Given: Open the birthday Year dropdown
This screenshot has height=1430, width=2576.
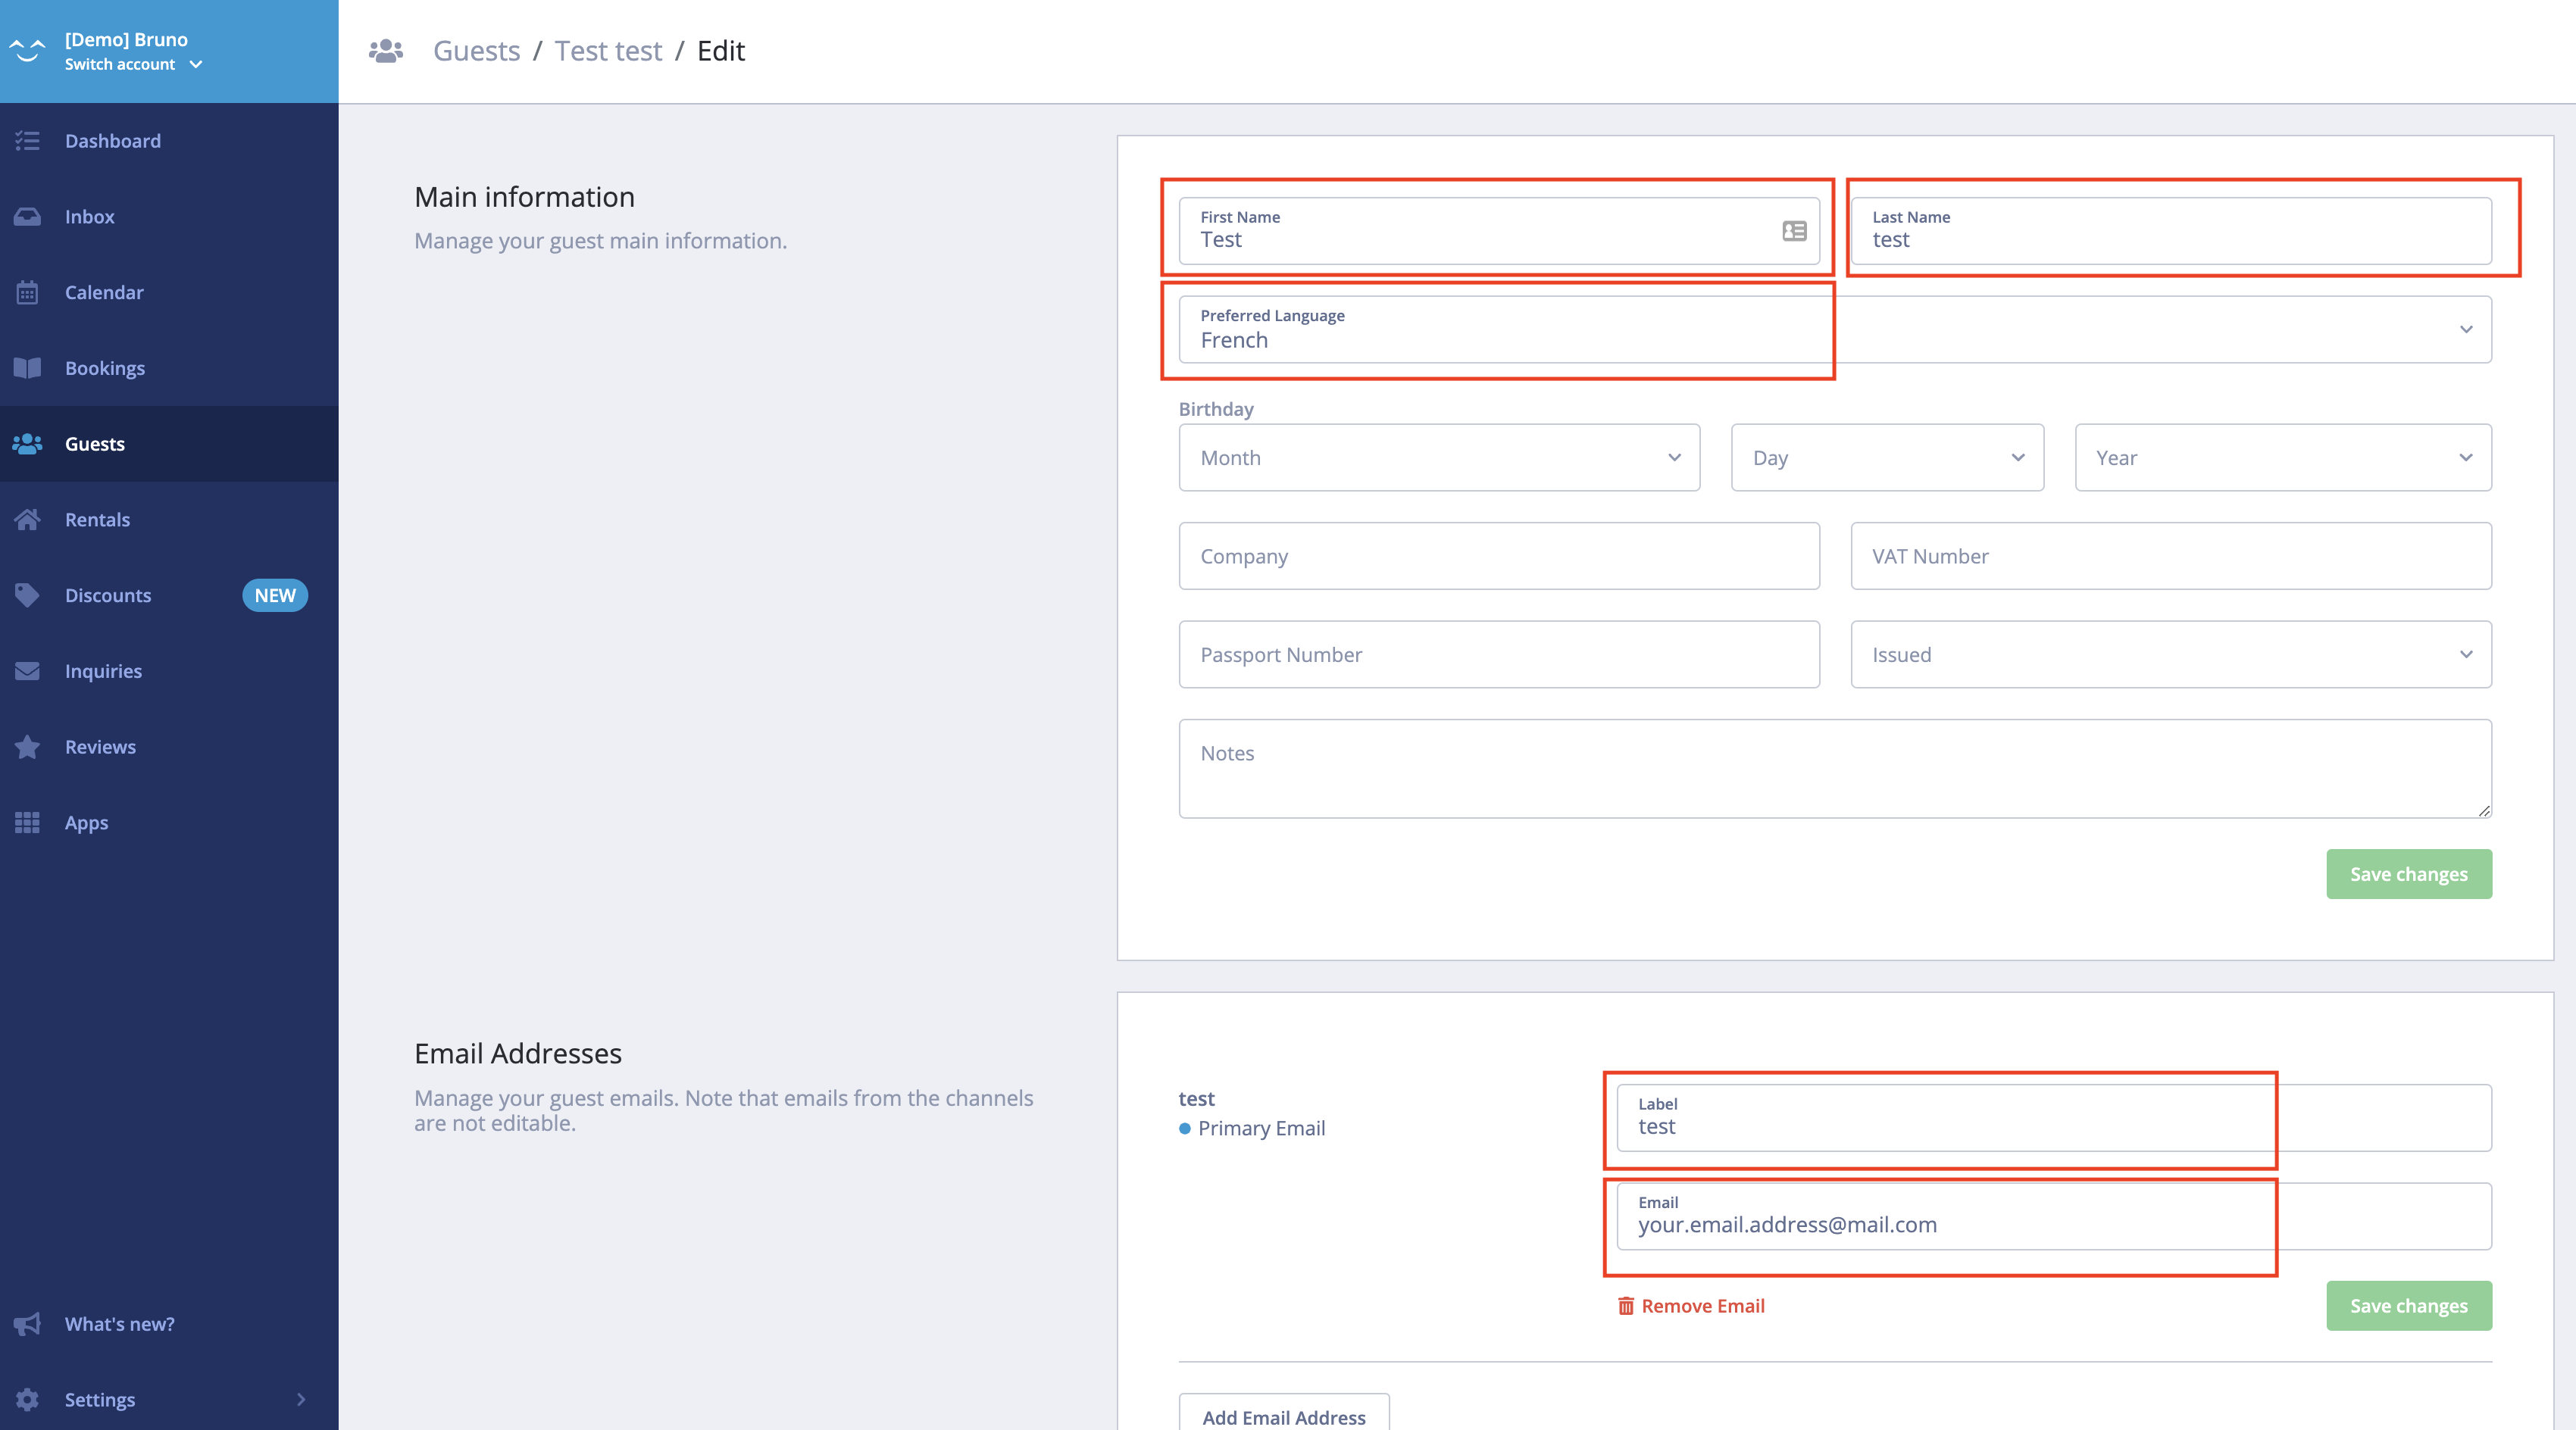Looking at the screenshot, I should [x=2282, y=458].
